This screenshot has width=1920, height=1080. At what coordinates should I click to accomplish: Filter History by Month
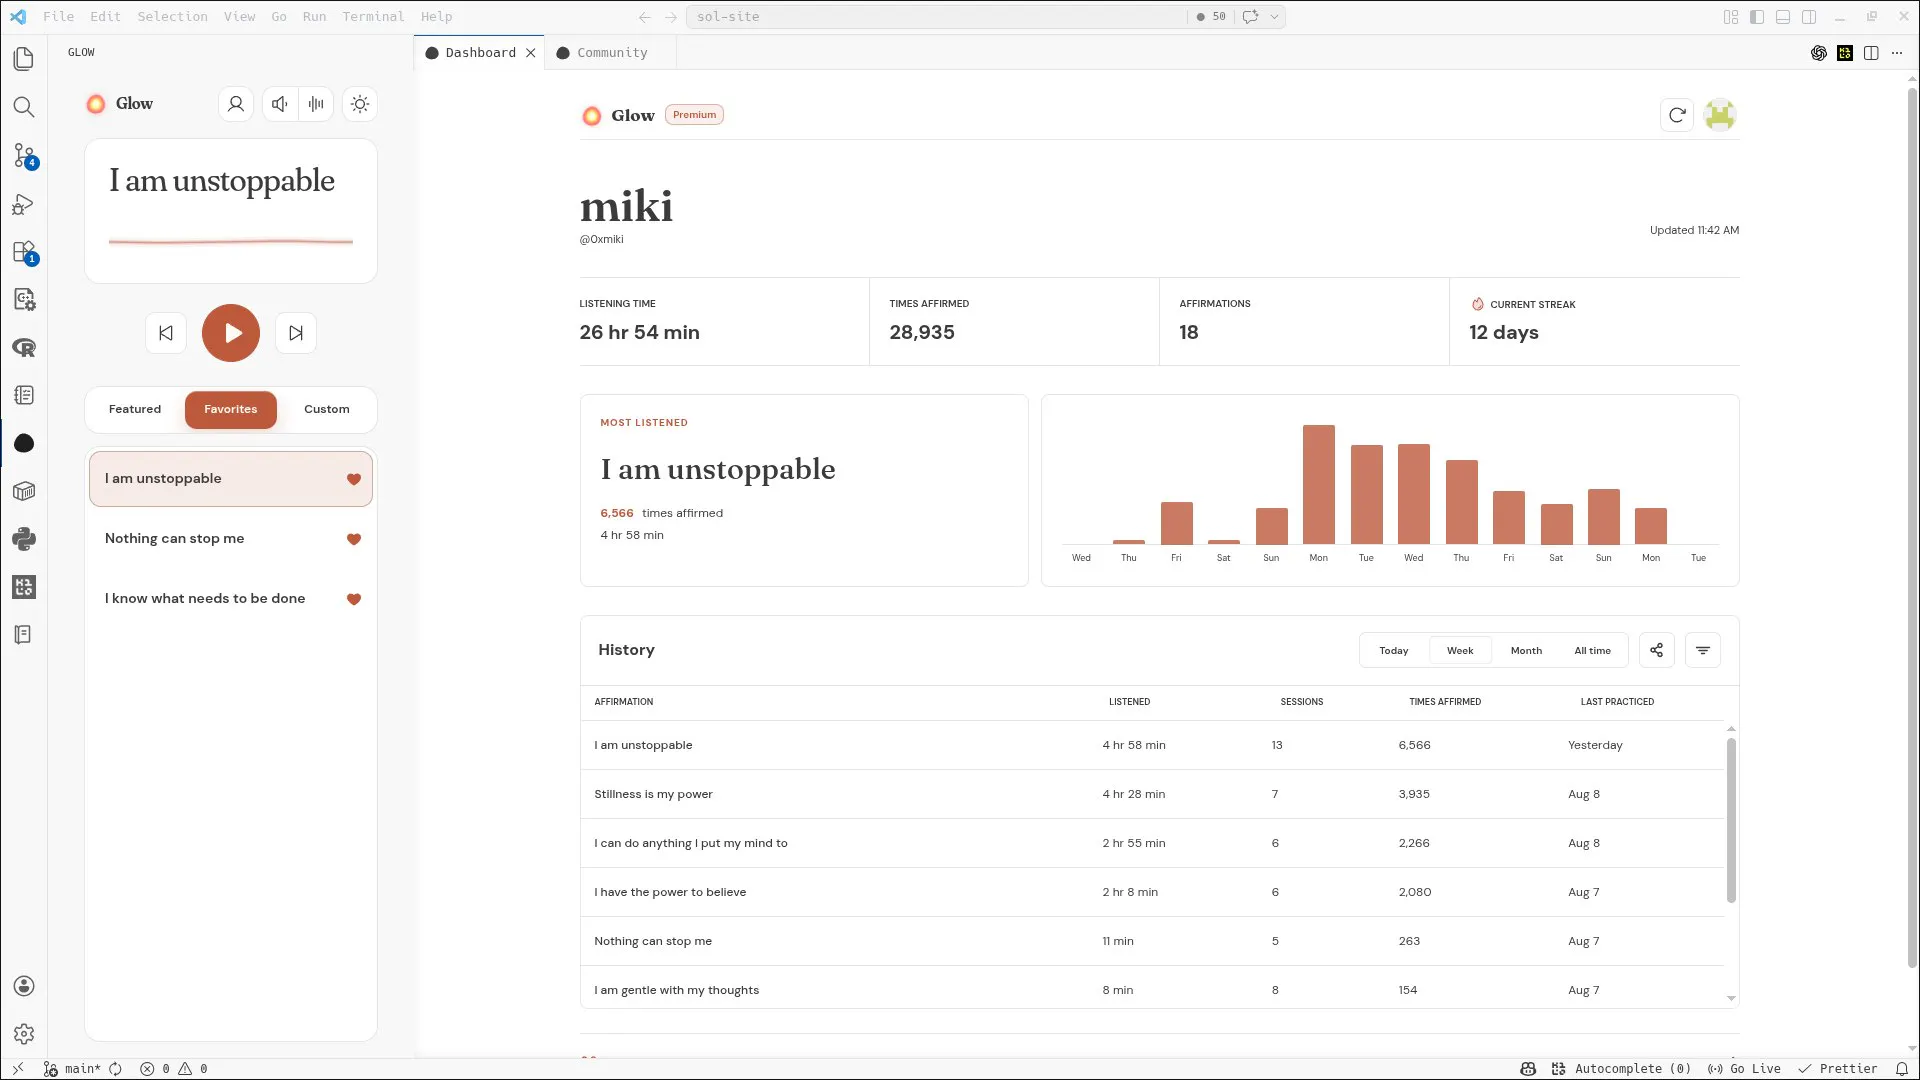[x=1526, y=650]
